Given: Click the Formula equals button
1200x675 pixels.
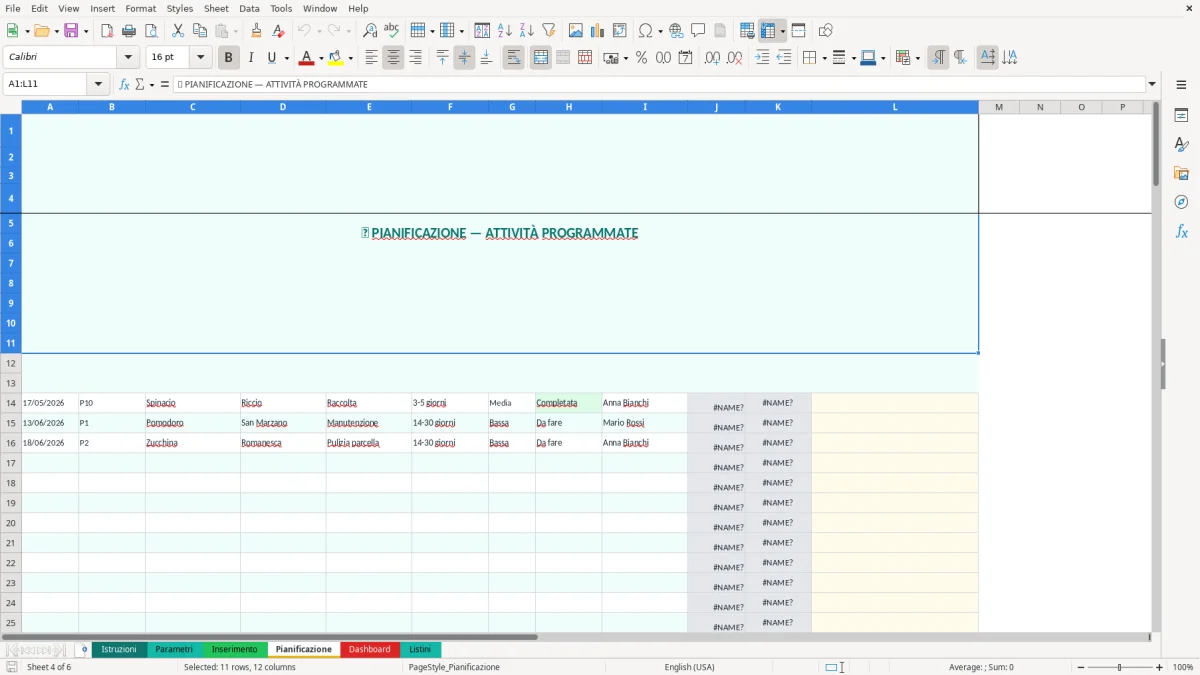Looking at the screenshot, I should (165, 84).
